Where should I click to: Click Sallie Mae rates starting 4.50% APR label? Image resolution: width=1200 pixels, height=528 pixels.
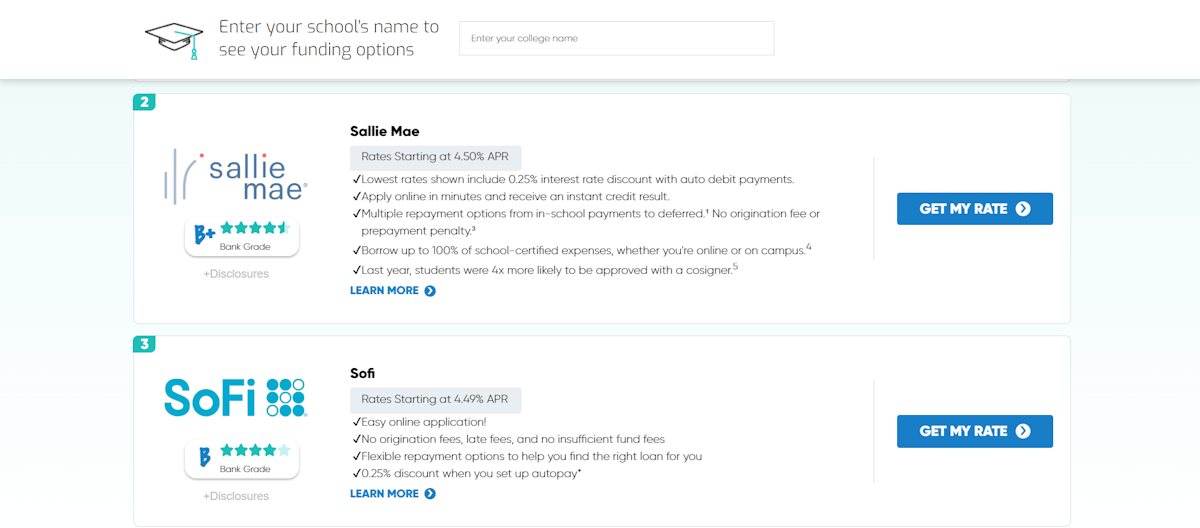click(x=436, y=157)
